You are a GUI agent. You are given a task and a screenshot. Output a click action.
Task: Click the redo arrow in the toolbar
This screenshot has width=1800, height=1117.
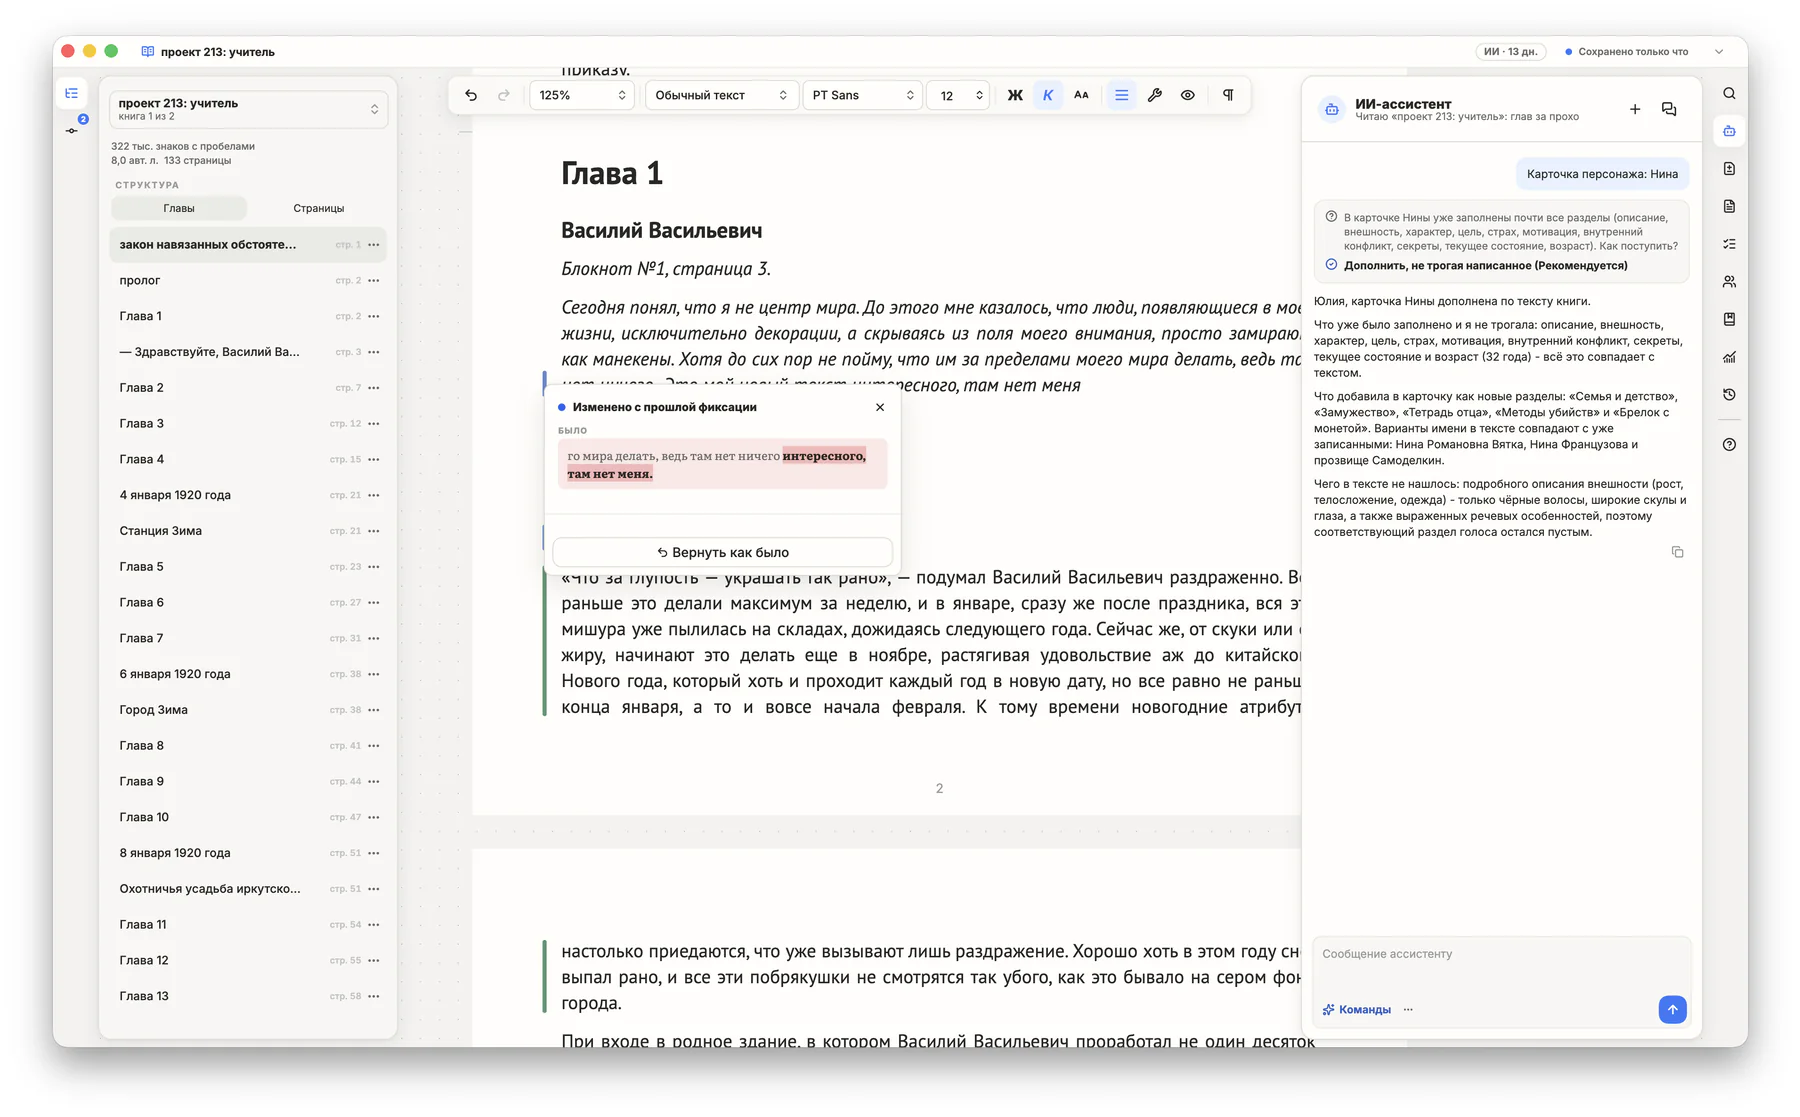[x=504, y=95]
